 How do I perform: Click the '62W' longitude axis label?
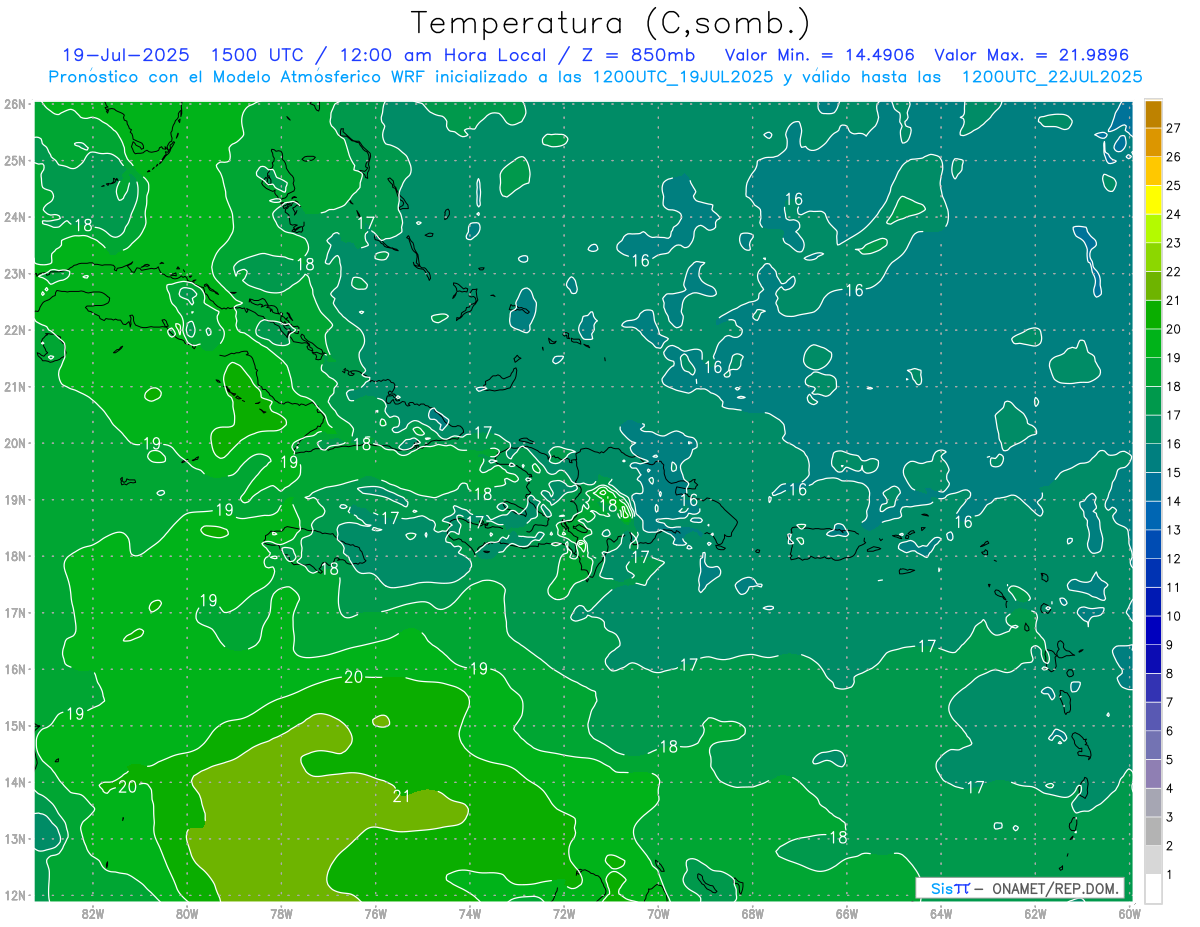(1036, 913)
